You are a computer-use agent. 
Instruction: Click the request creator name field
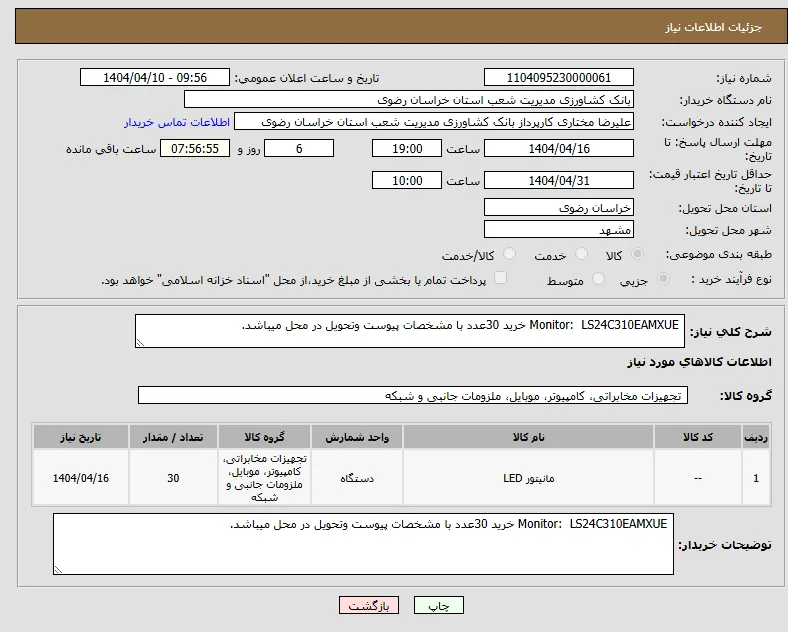pyautogui.click(x=434, y=122)
